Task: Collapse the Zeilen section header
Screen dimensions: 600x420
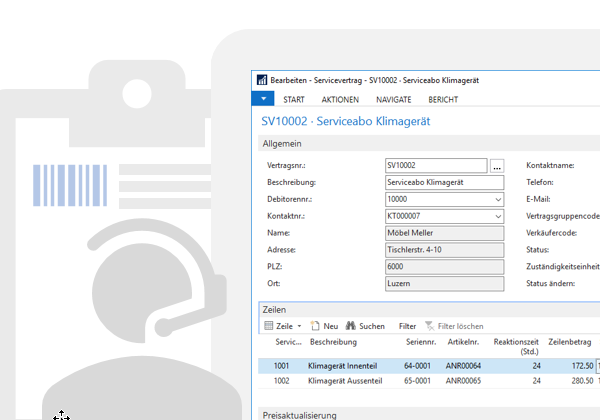Action: [429, 309]
